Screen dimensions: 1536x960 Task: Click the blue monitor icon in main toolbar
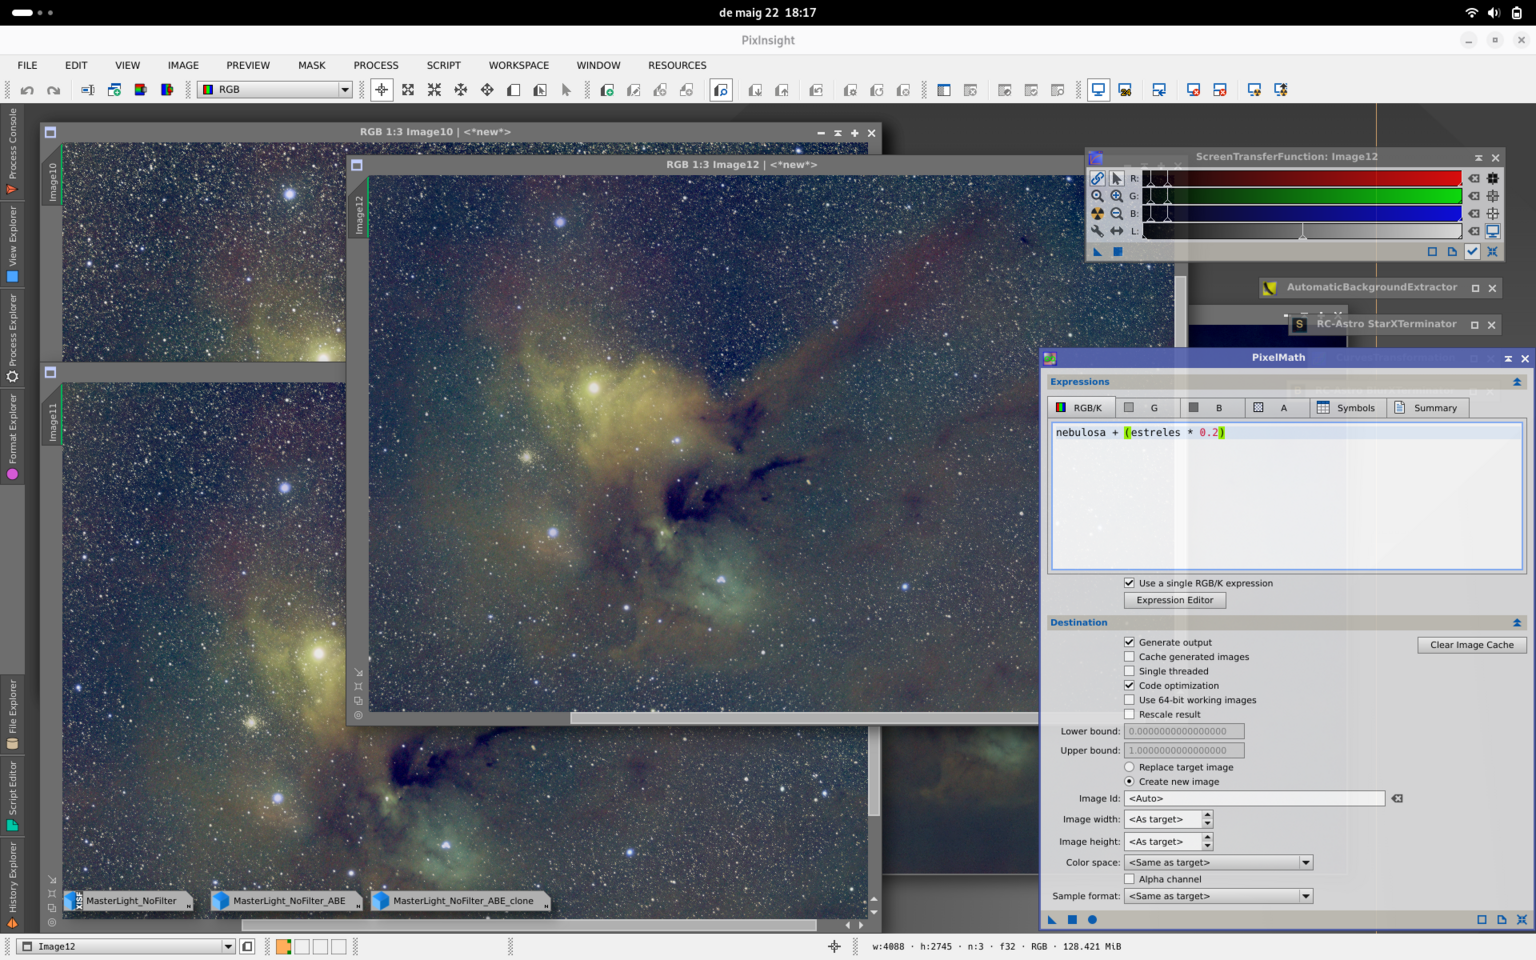[1098, 90]
